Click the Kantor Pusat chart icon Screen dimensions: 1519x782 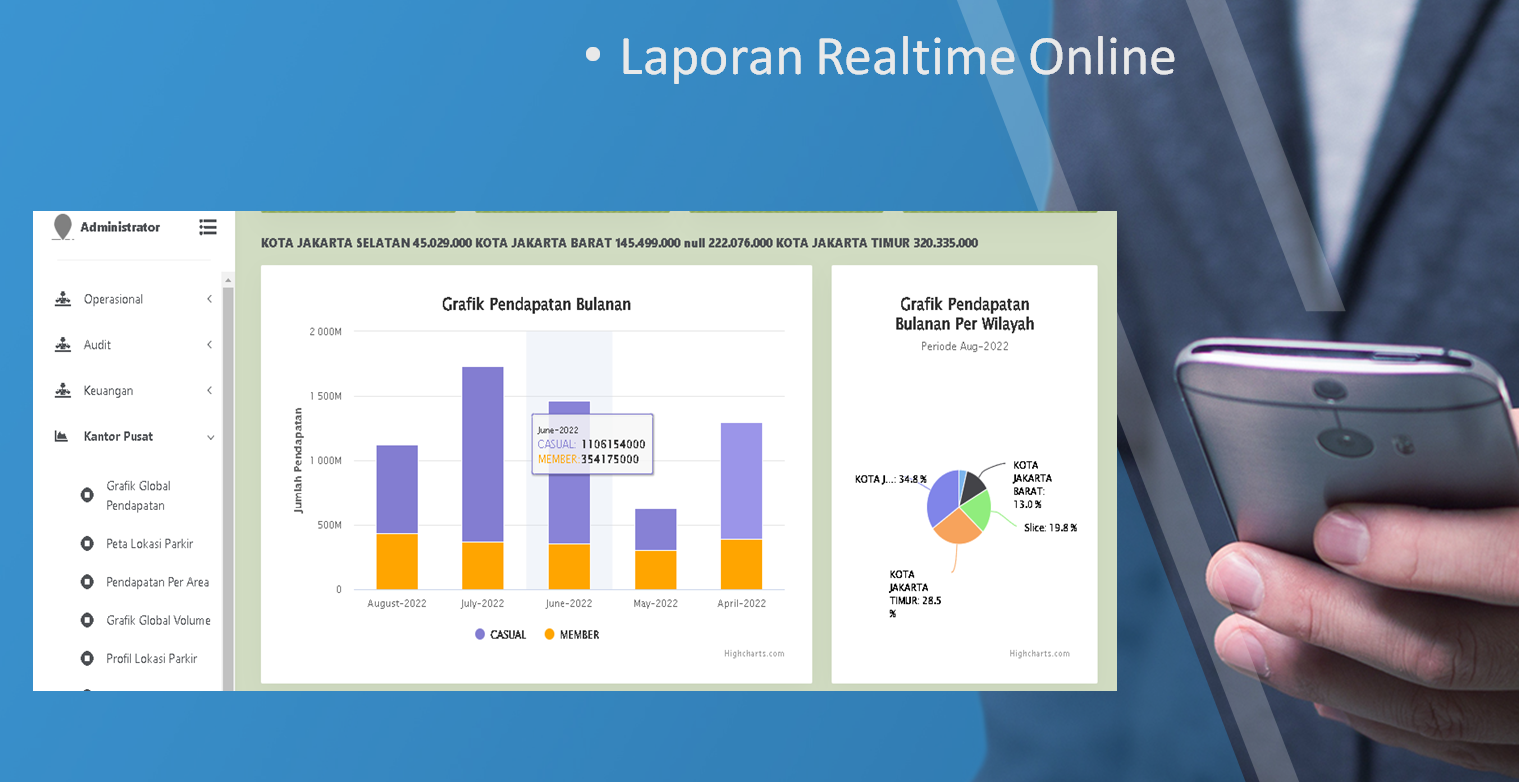(62, 437)
